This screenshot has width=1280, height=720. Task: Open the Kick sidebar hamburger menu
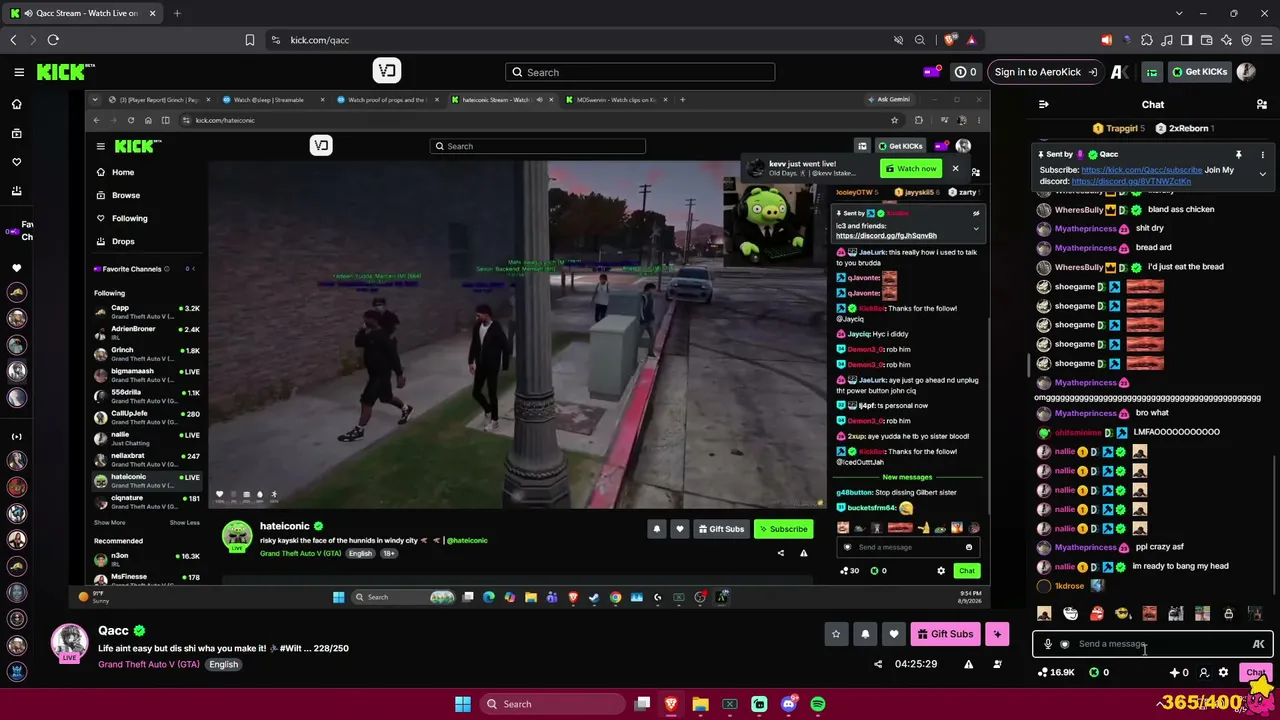click(19, 72)
